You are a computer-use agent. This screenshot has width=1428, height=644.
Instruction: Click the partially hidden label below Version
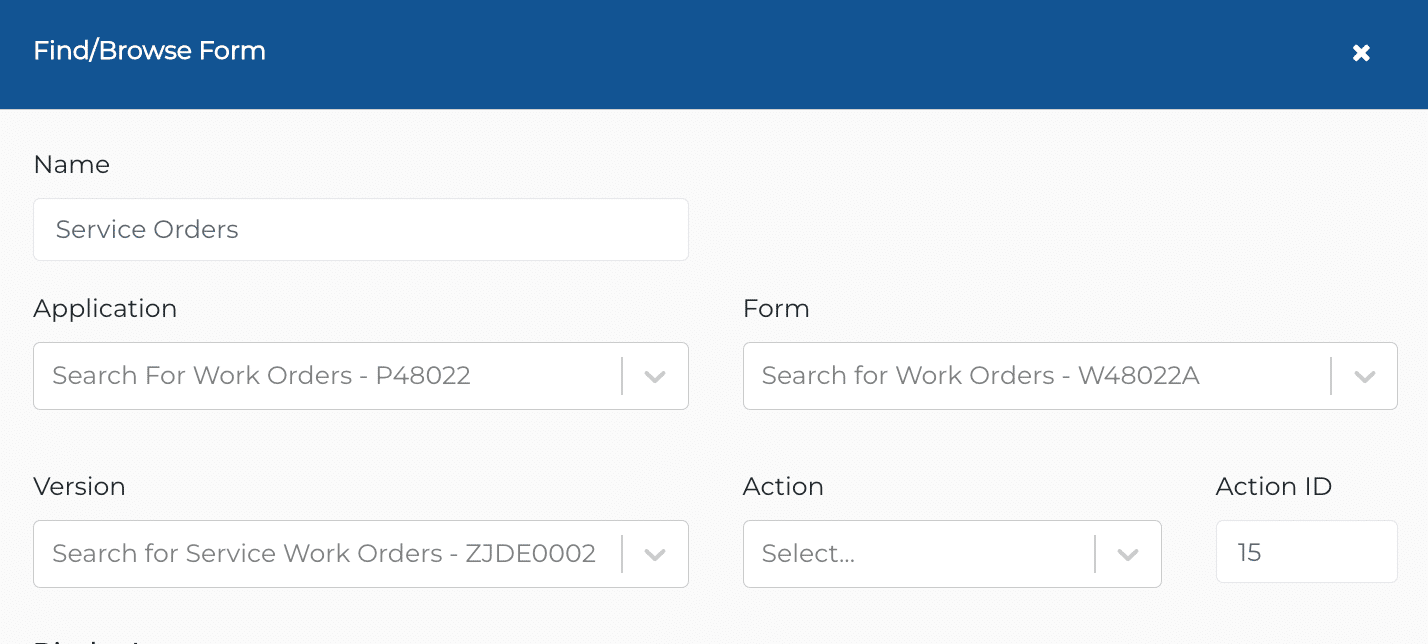pyautogui.click(x=90, y=640)
